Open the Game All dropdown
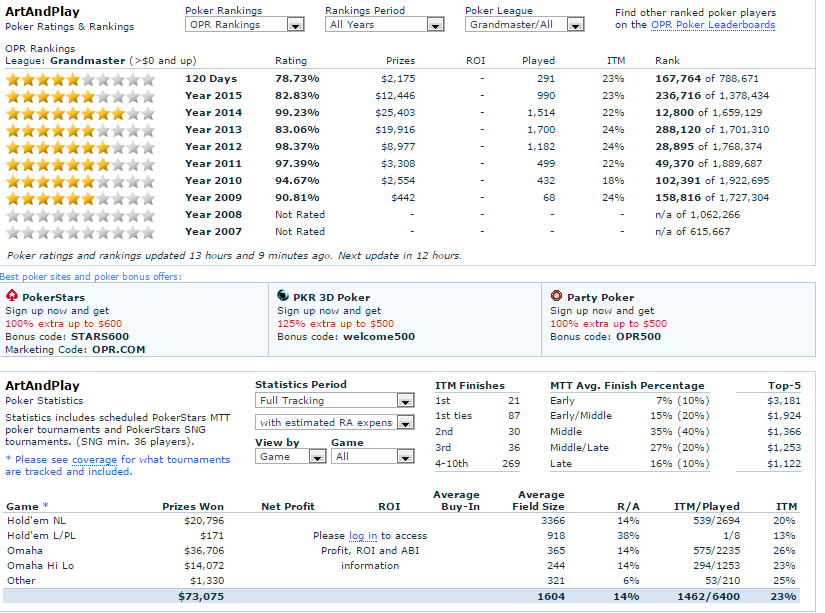The height and width of the screenshot is (613, 825). 373,456
